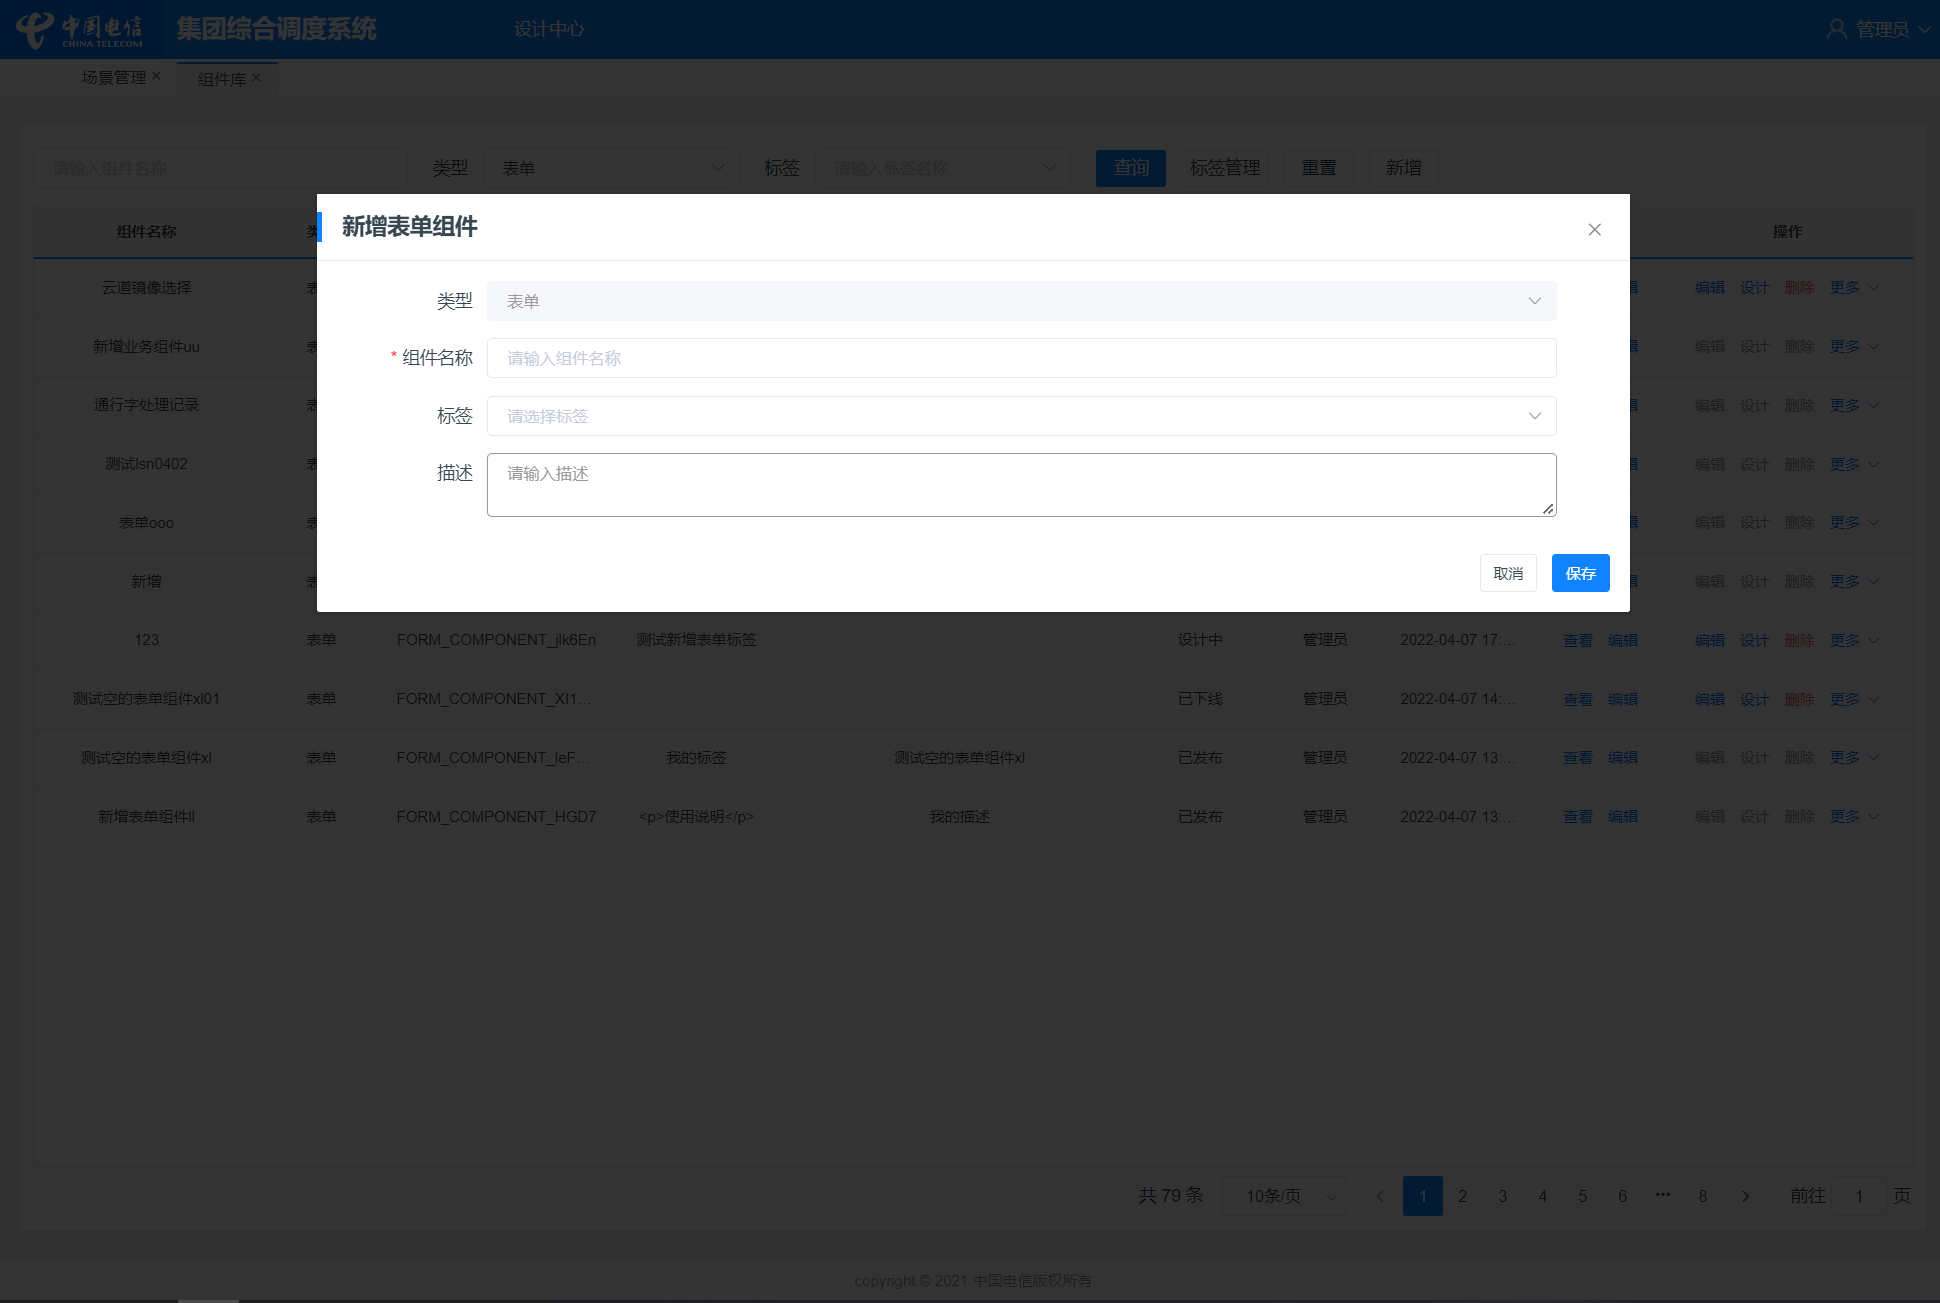Click the 管理员 user avatar icon
The width and height of the screenshot is (1940, 1303).
(x=1836, y=29)
